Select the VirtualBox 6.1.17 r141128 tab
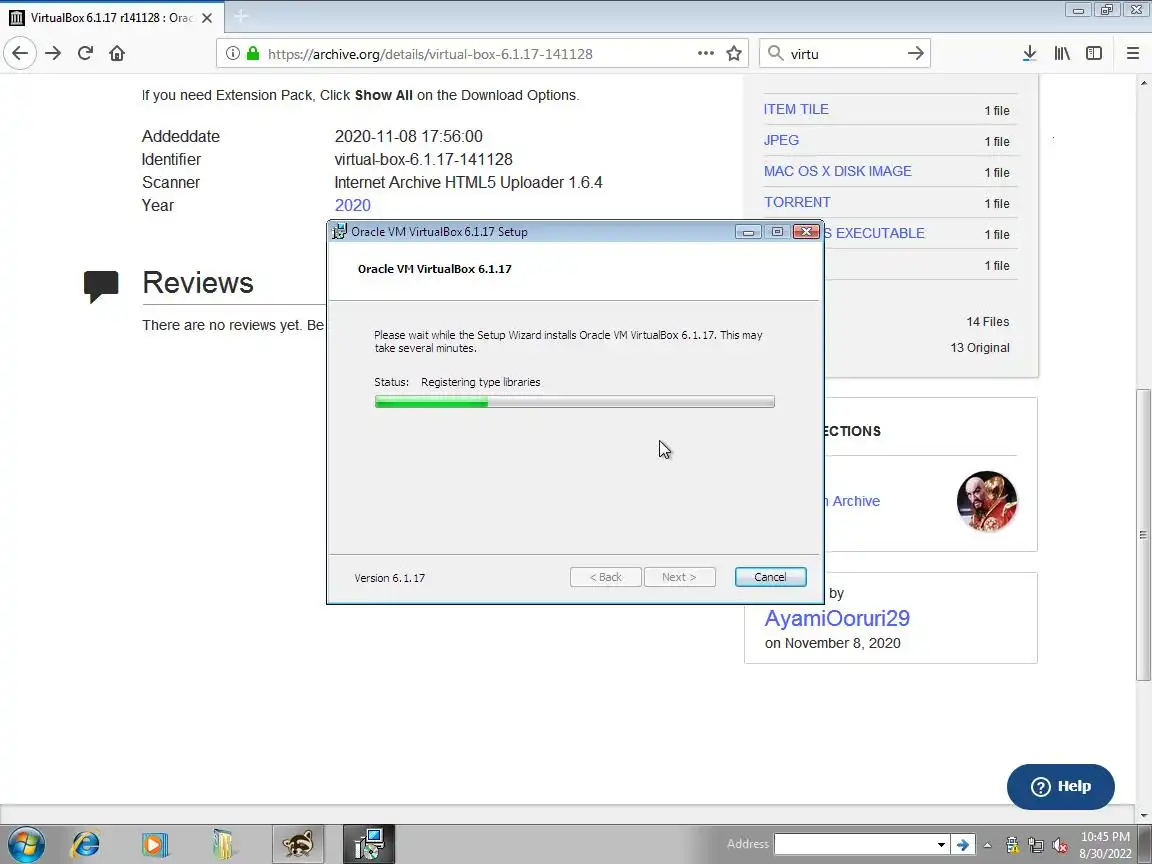The height and width of the screenshot is (864, 1152). tap(112, 18)
